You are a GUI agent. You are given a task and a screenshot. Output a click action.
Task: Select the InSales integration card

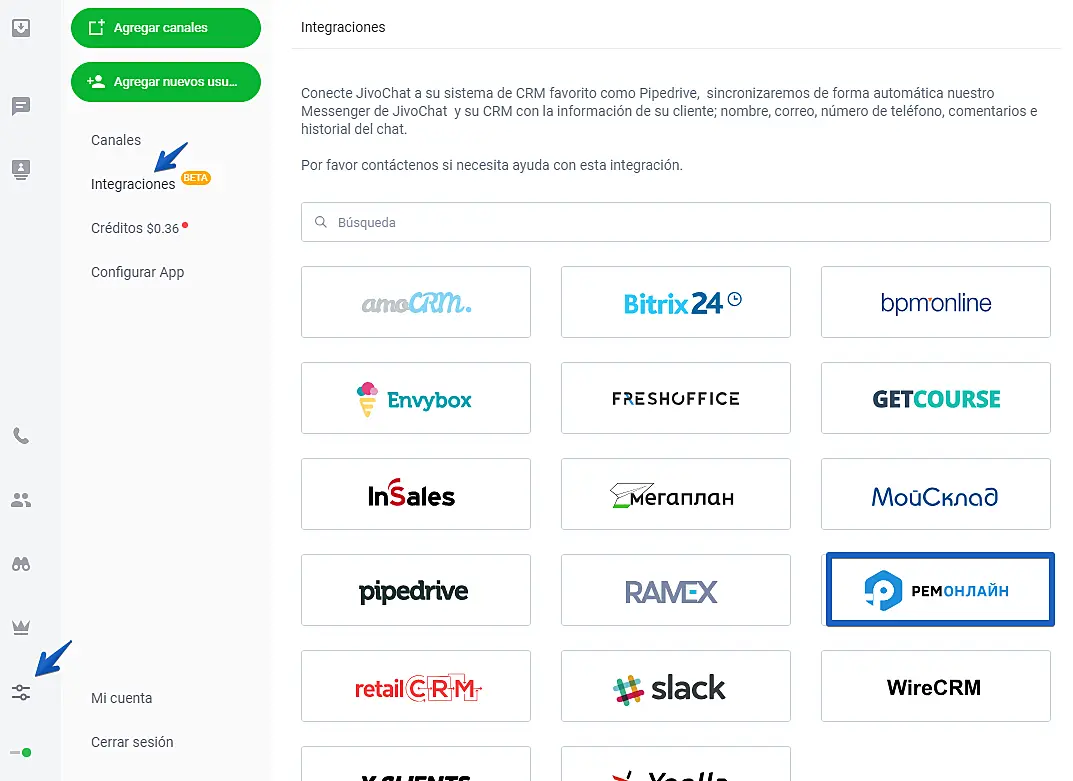[x=415, y=494]
